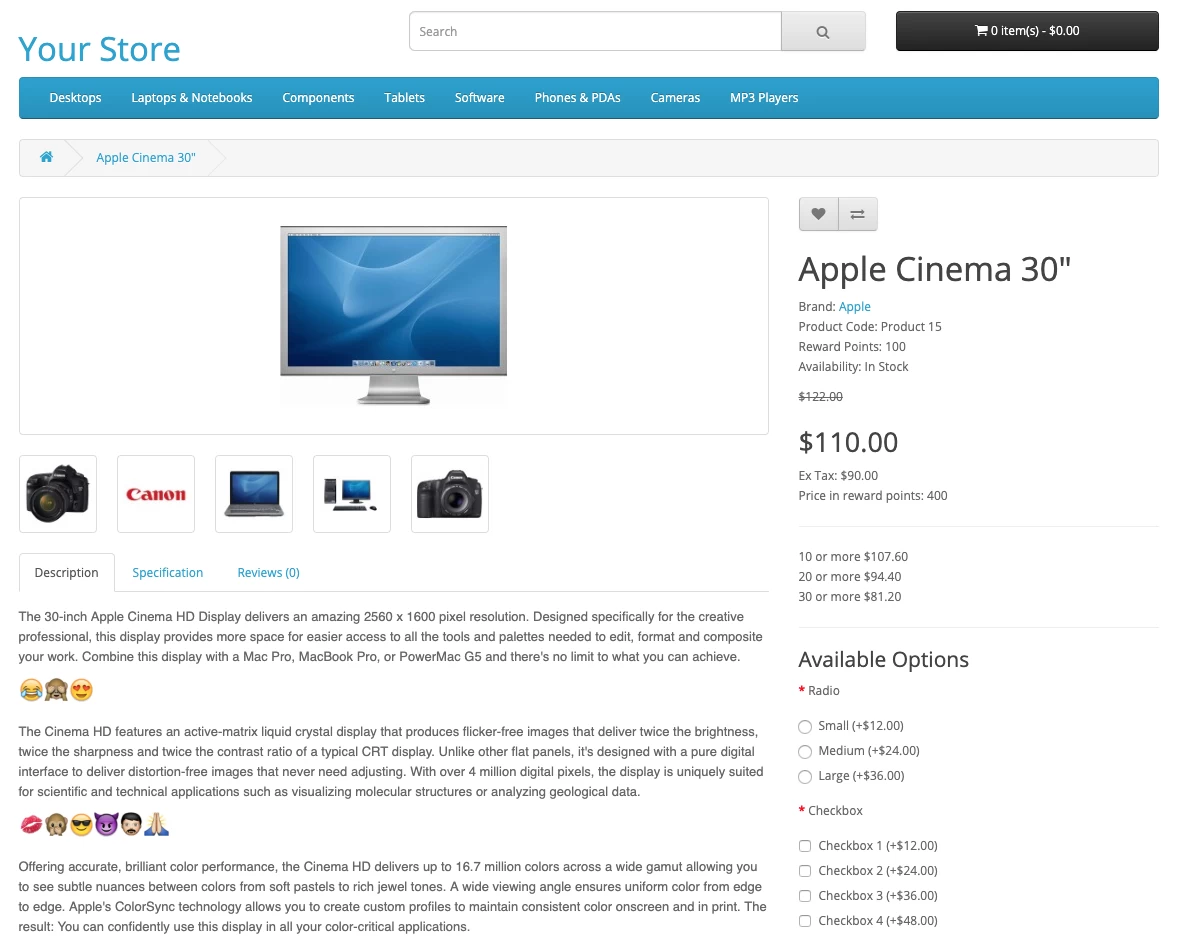The image size is (1187, 944).
Task: Open the Desktops menu
Action: [x=75, y=98]
